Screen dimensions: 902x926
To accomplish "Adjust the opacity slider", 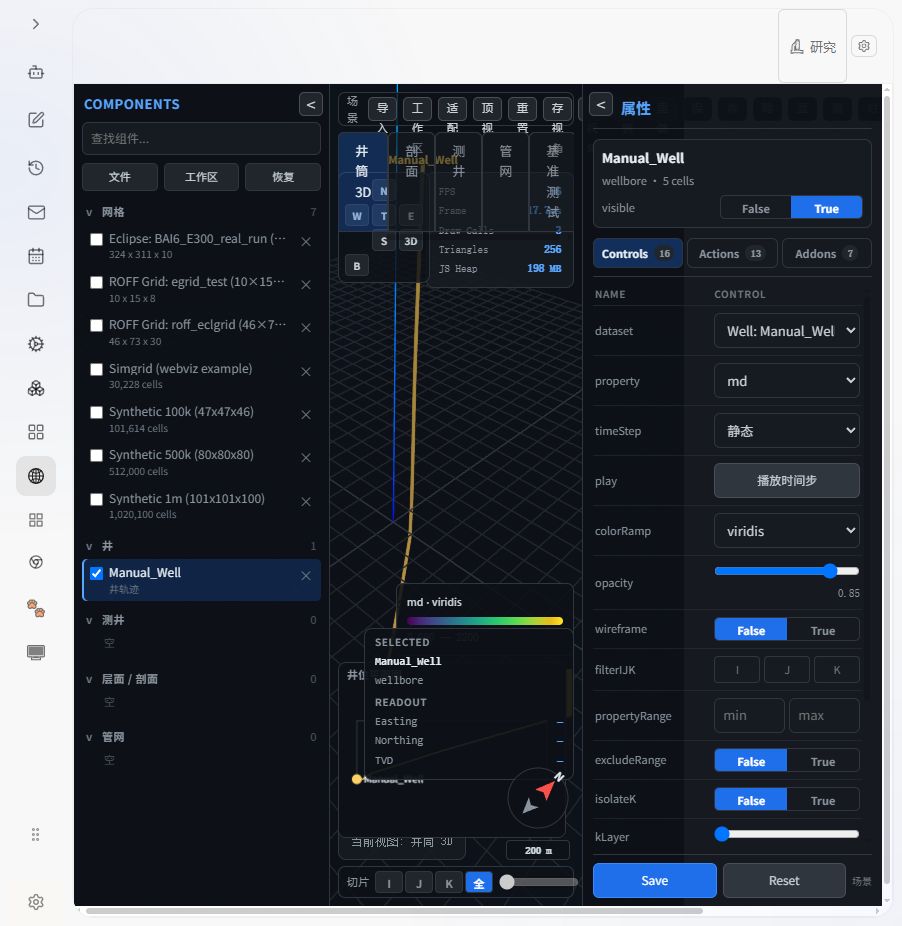I will (x=787, y=571).
